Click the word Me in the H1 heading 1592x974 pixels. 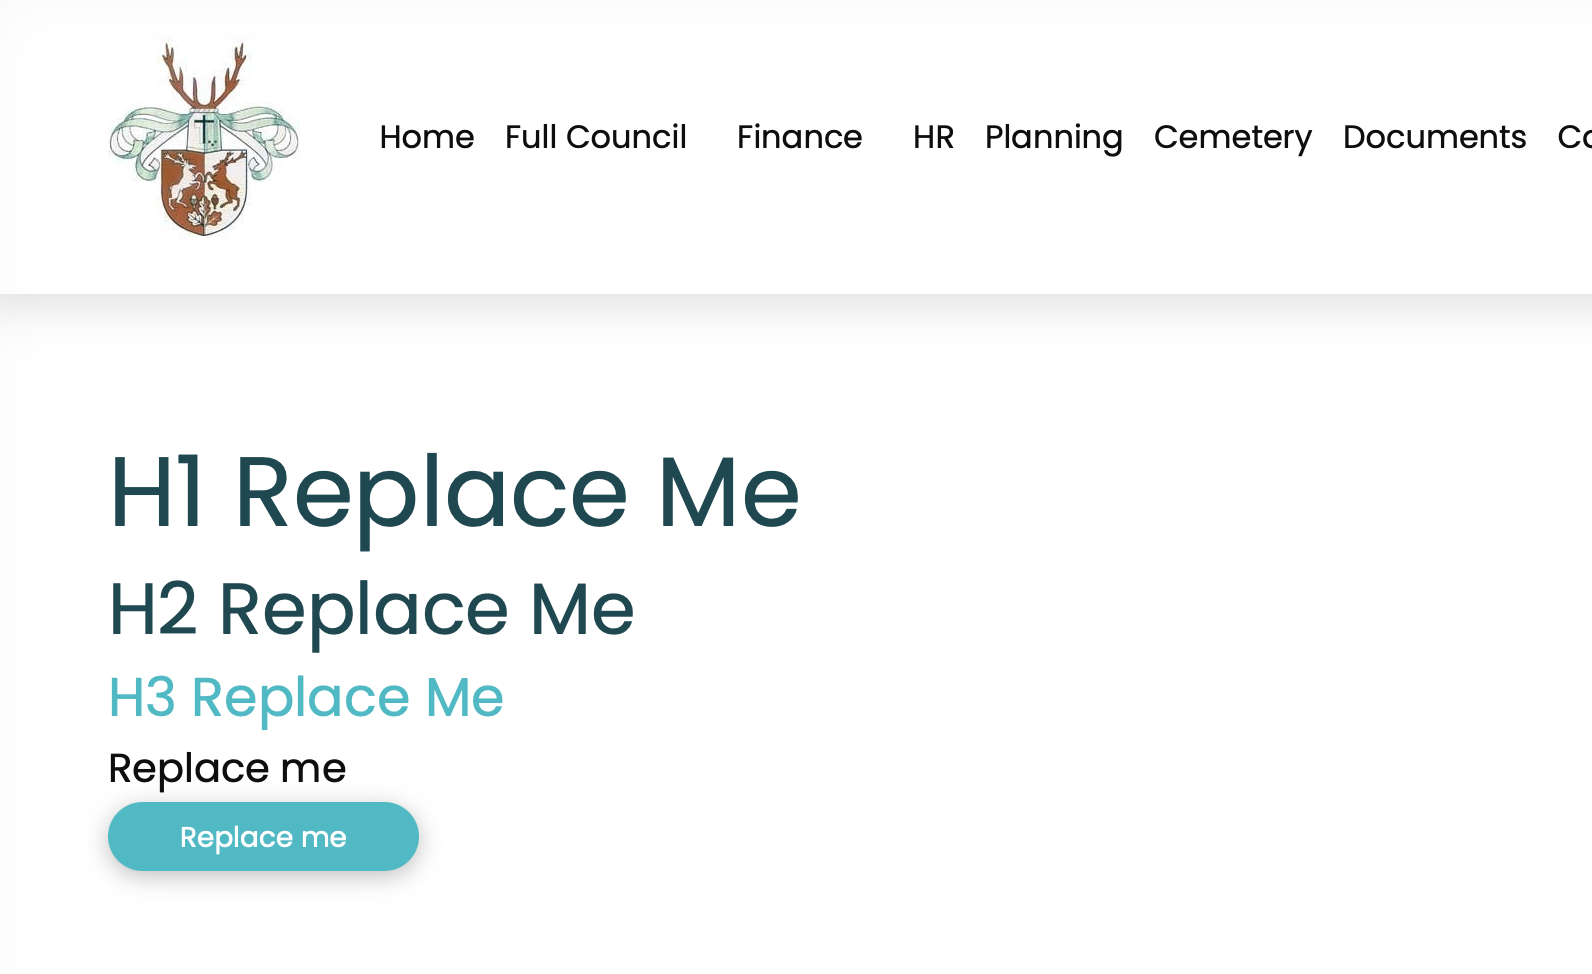pyautogui.click(x=728, y=492)
